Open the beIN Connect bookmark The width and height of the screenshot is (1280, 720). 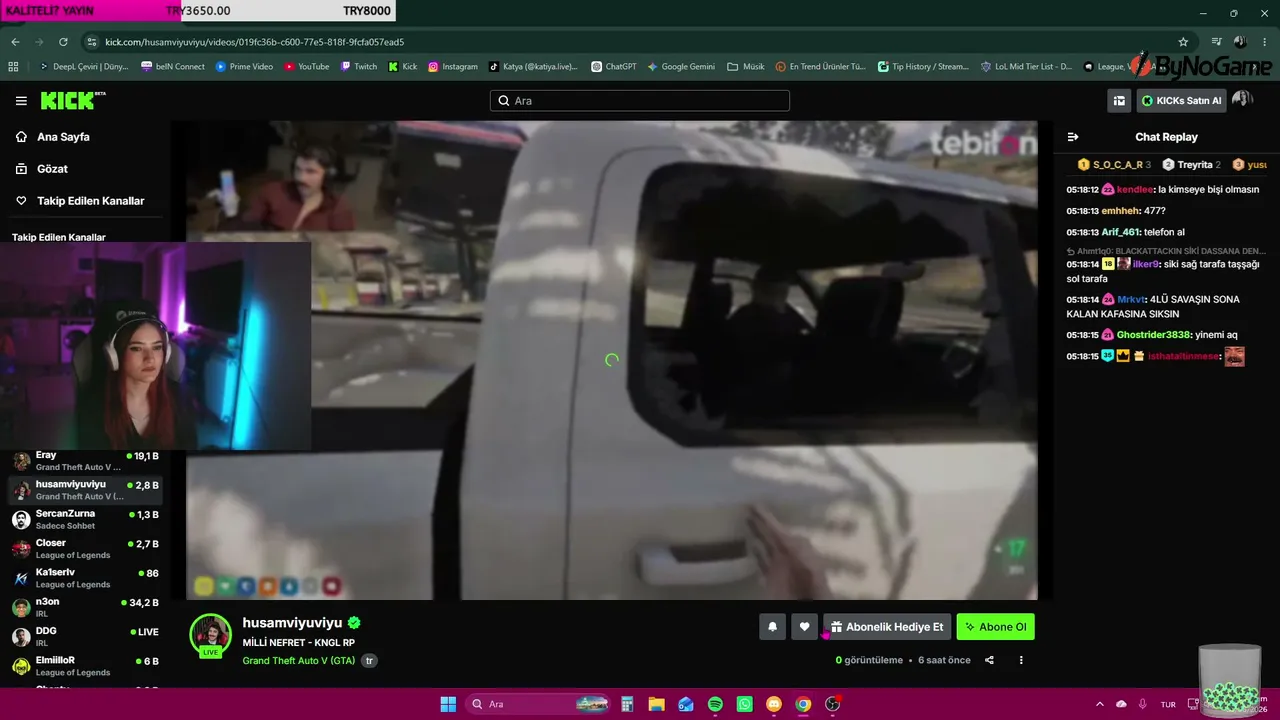pos(173,67)
